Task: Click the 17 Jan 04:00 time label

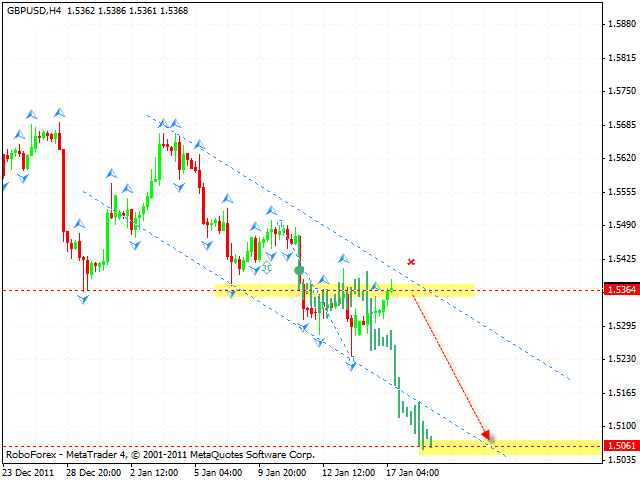Action: click(x=413, y=473)
